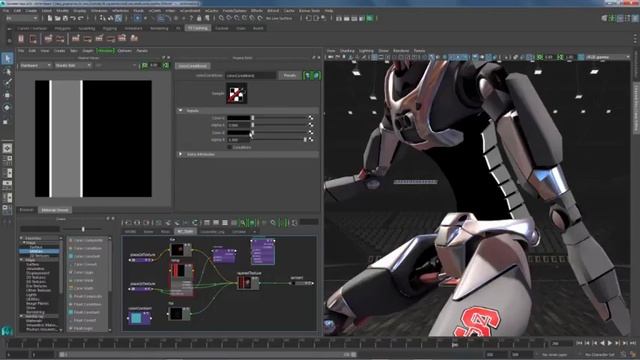The height and width of the screenshot is (360, 640).
Task: Open the Windows menu in main menu bar
Action: click(x=100, y=11)
